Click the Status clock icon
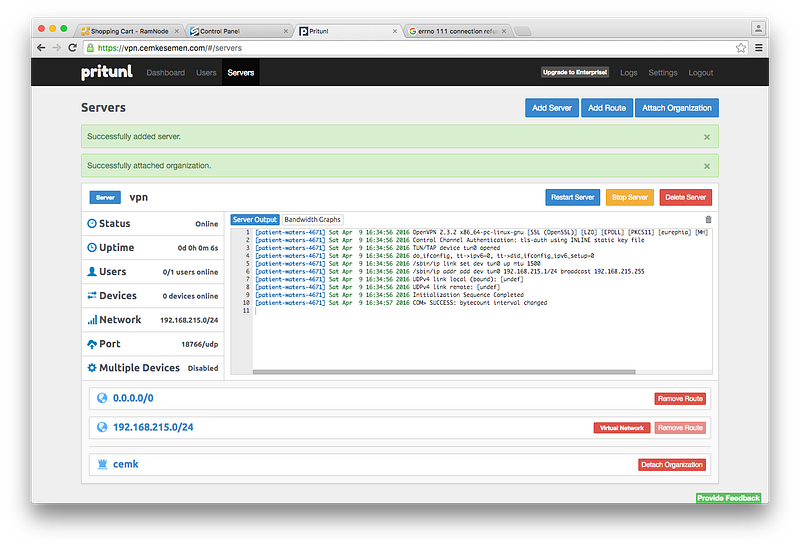Screen dimensions: 800x548 (x=92, y=223)
